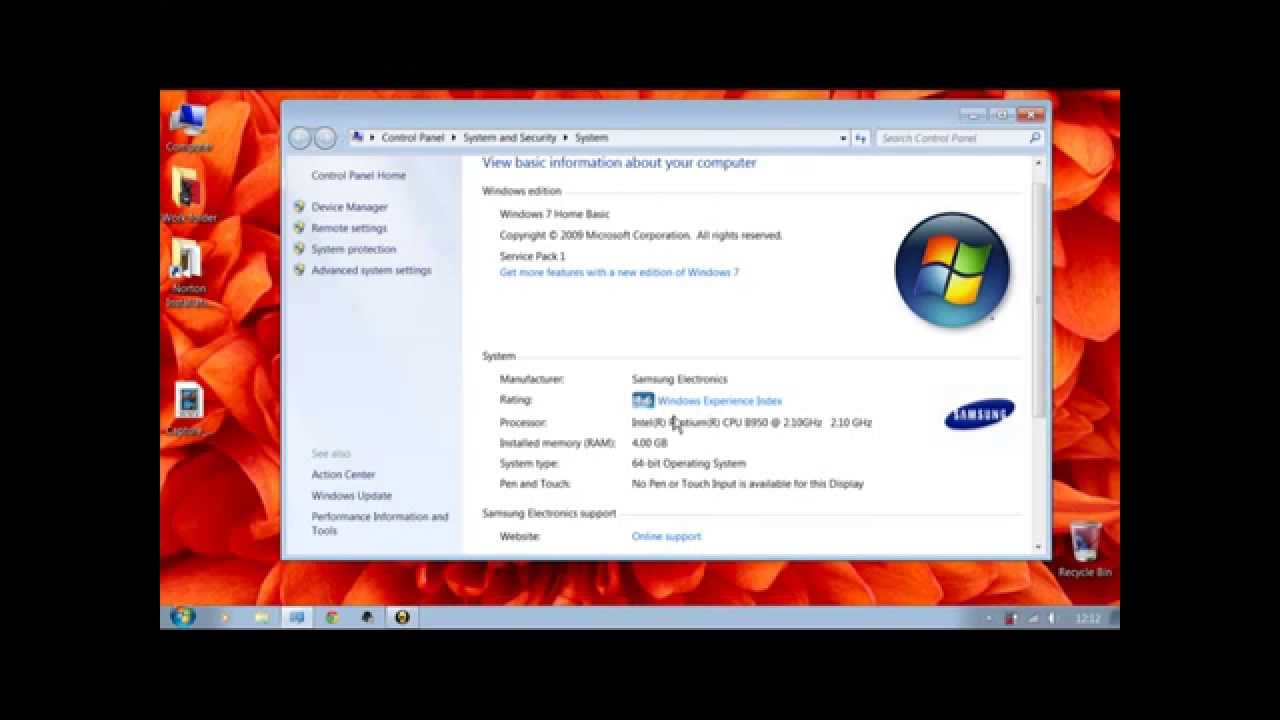Select the Work folder desktop icon
Viewport: 1280px width, 720px height.
(x=188, y=195)
